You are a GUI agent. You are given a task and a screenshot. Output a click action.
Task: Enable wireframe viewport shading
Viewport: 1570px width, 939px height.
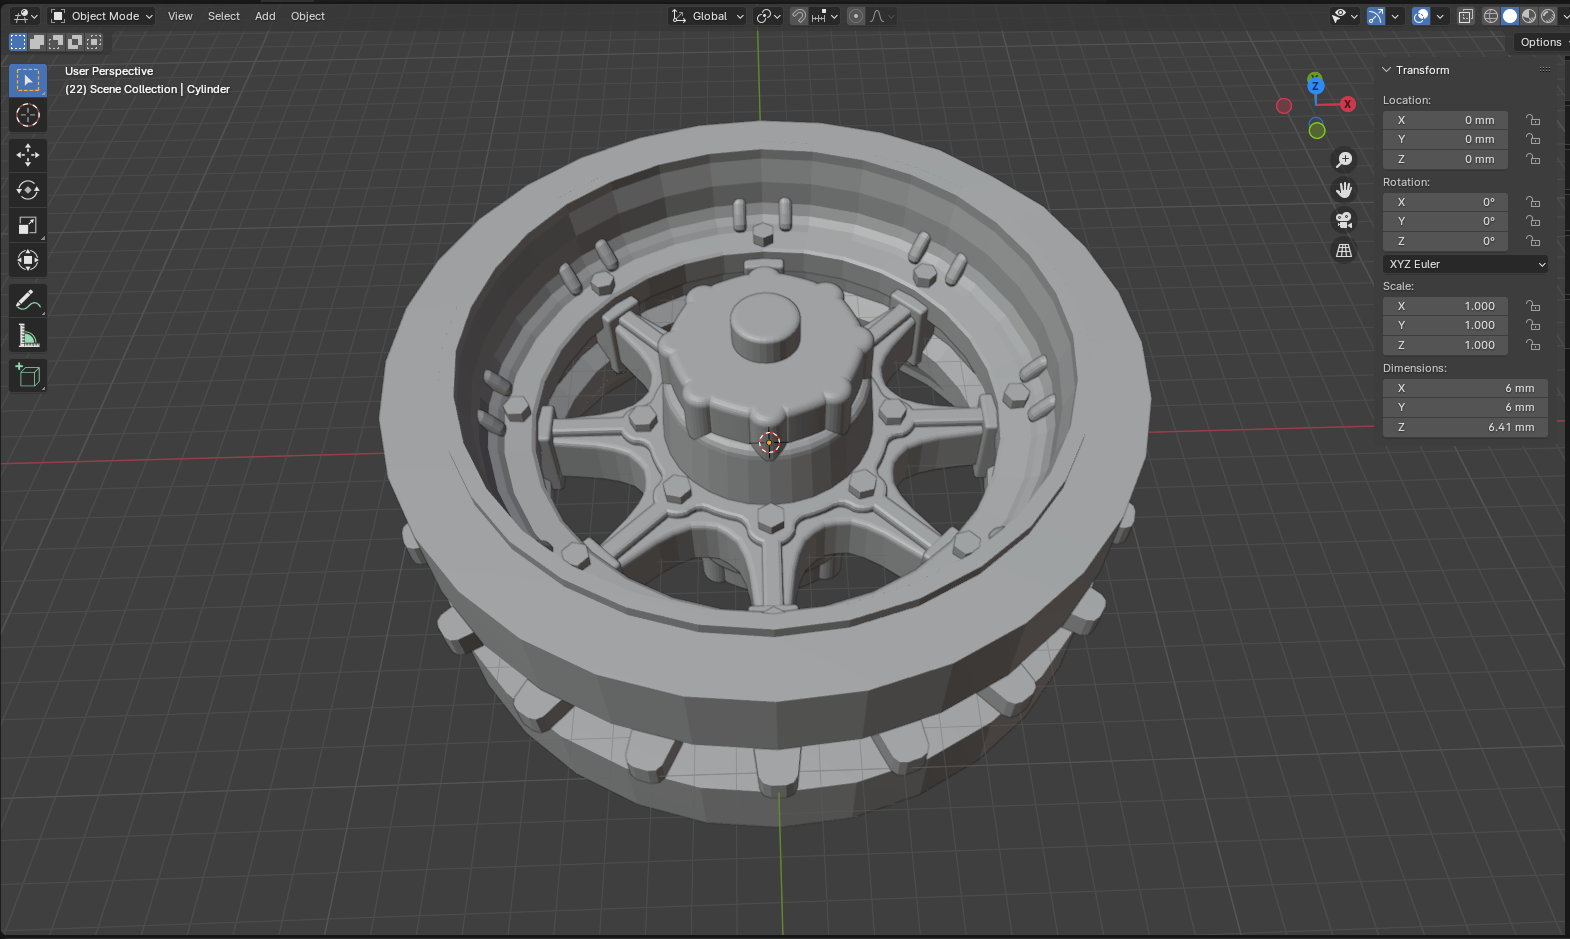pos(1491,16)
